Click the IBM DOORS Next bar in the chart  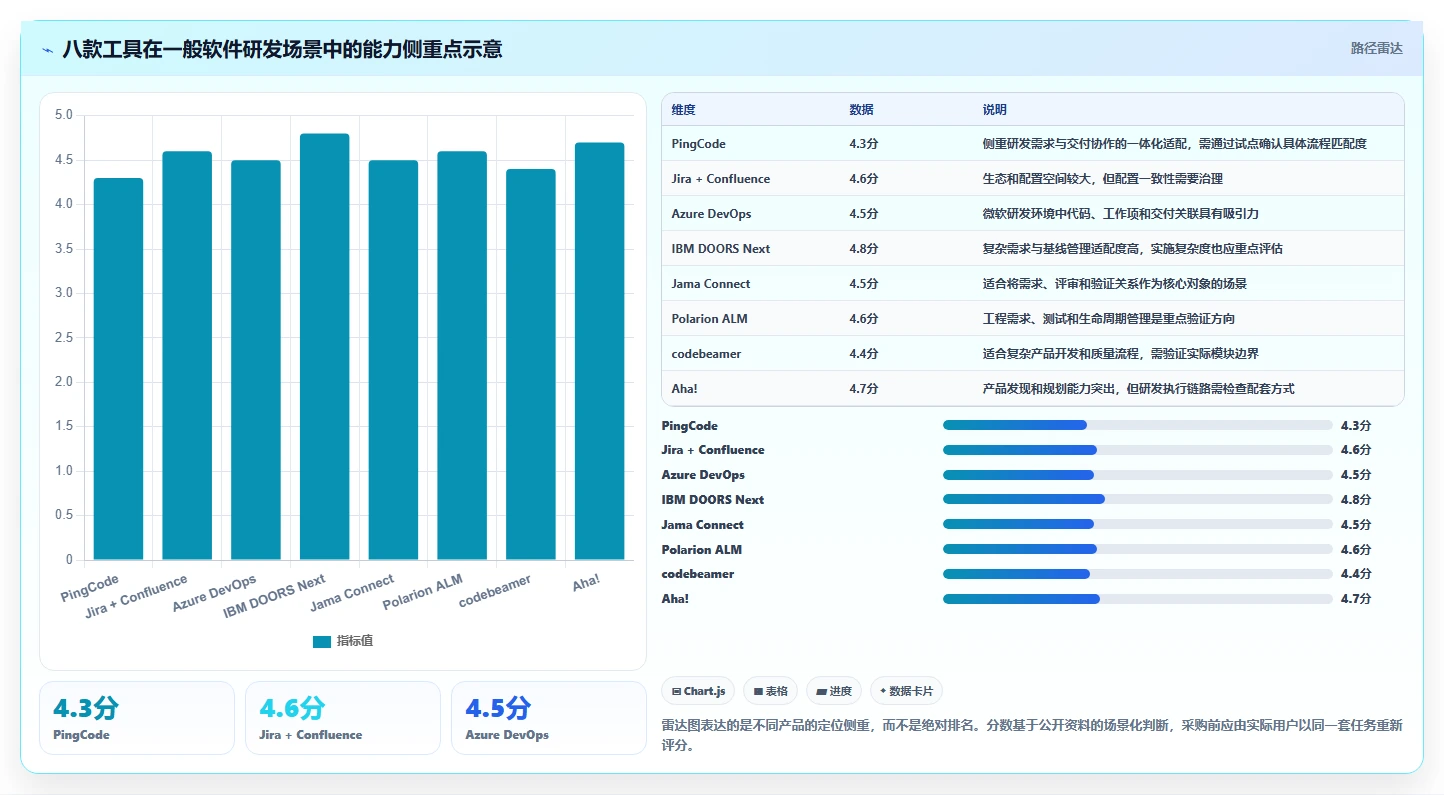(324, 347)
